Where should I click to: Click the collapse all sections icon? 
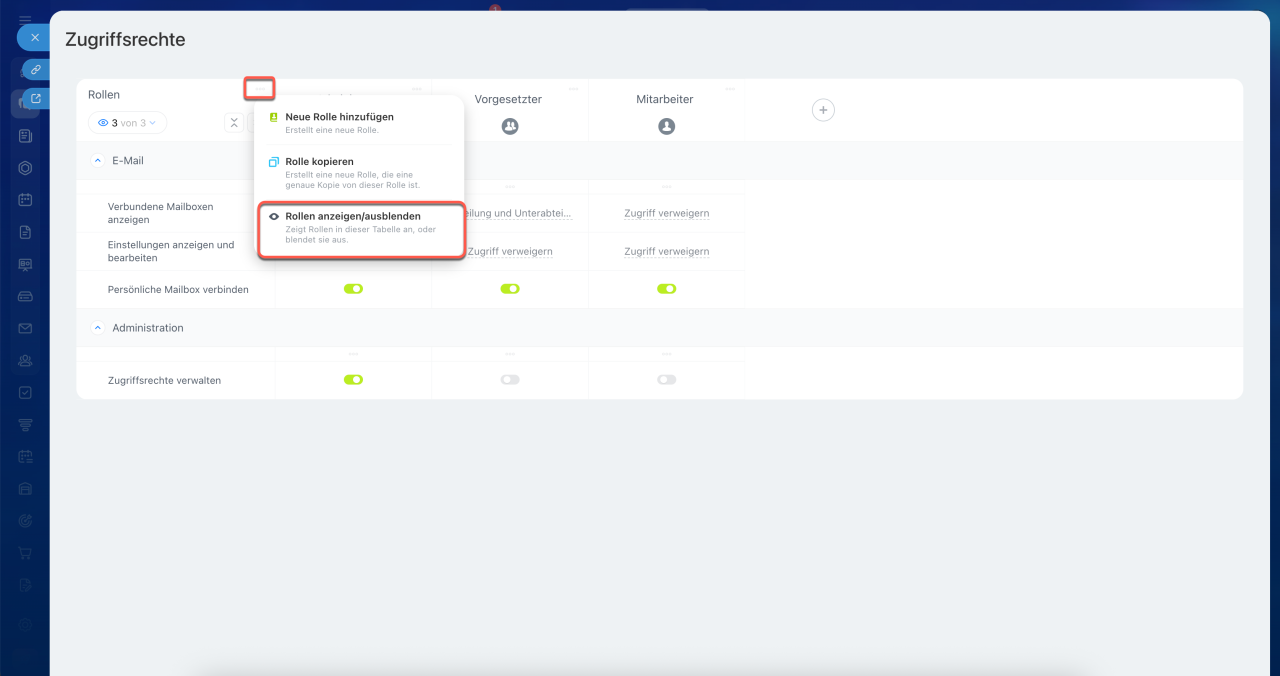[234, 123]
